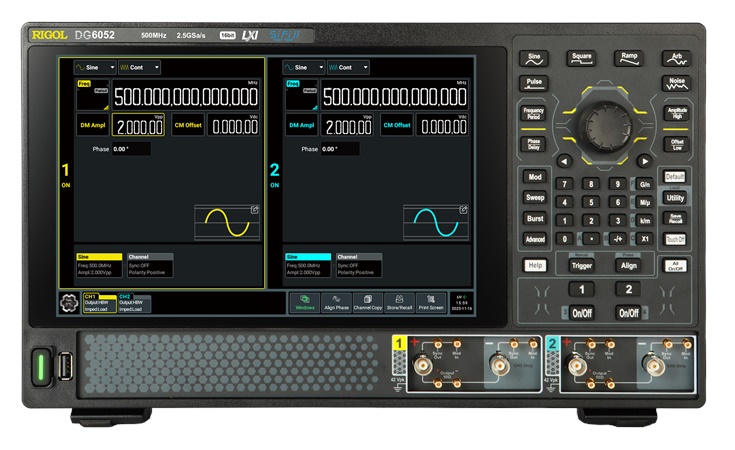Open the Windows layout icon in toolbar
This screenshot has width=735, height=450.
tap(305, 303)
